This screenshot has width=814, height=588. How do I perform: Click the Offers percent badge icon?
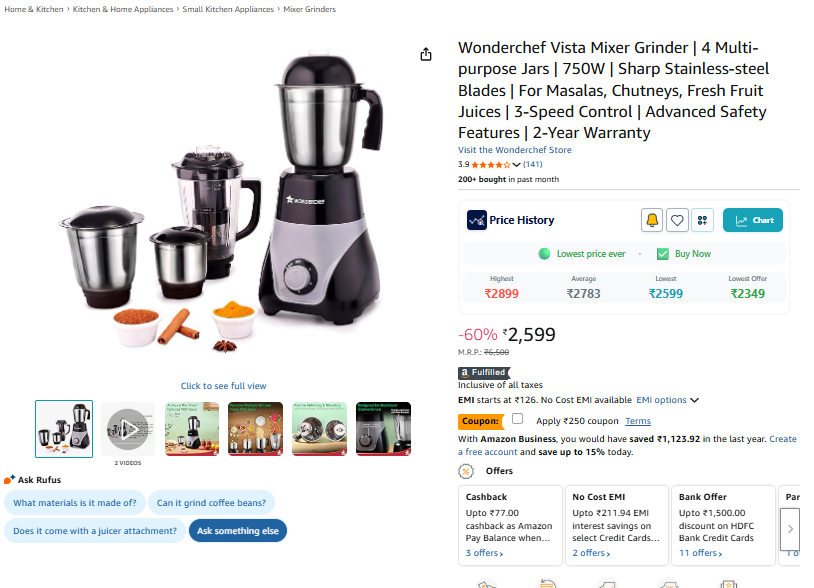(x=466, y=471)
